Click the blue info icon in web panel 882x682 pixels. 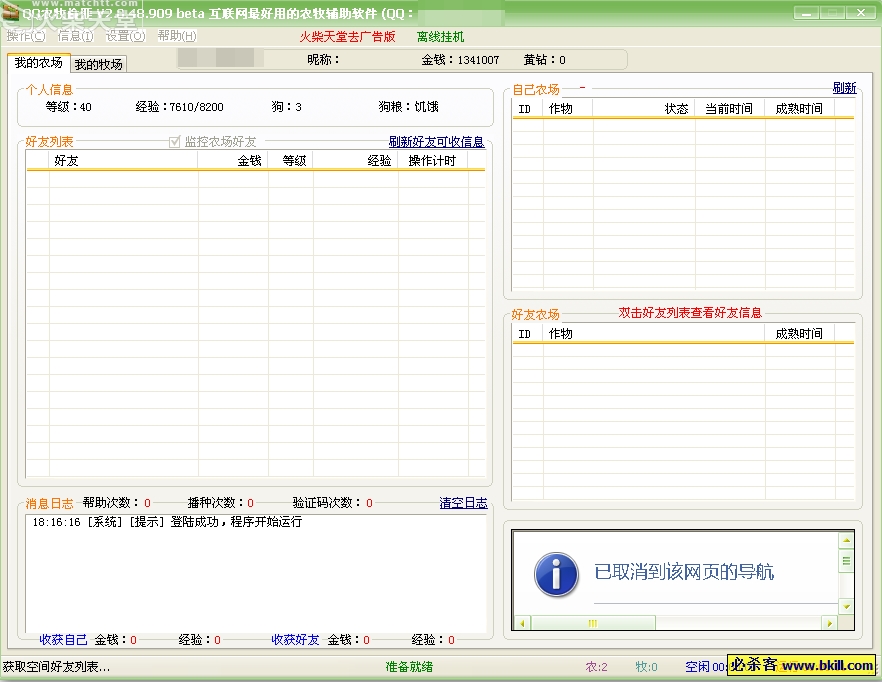pos(556,573)
